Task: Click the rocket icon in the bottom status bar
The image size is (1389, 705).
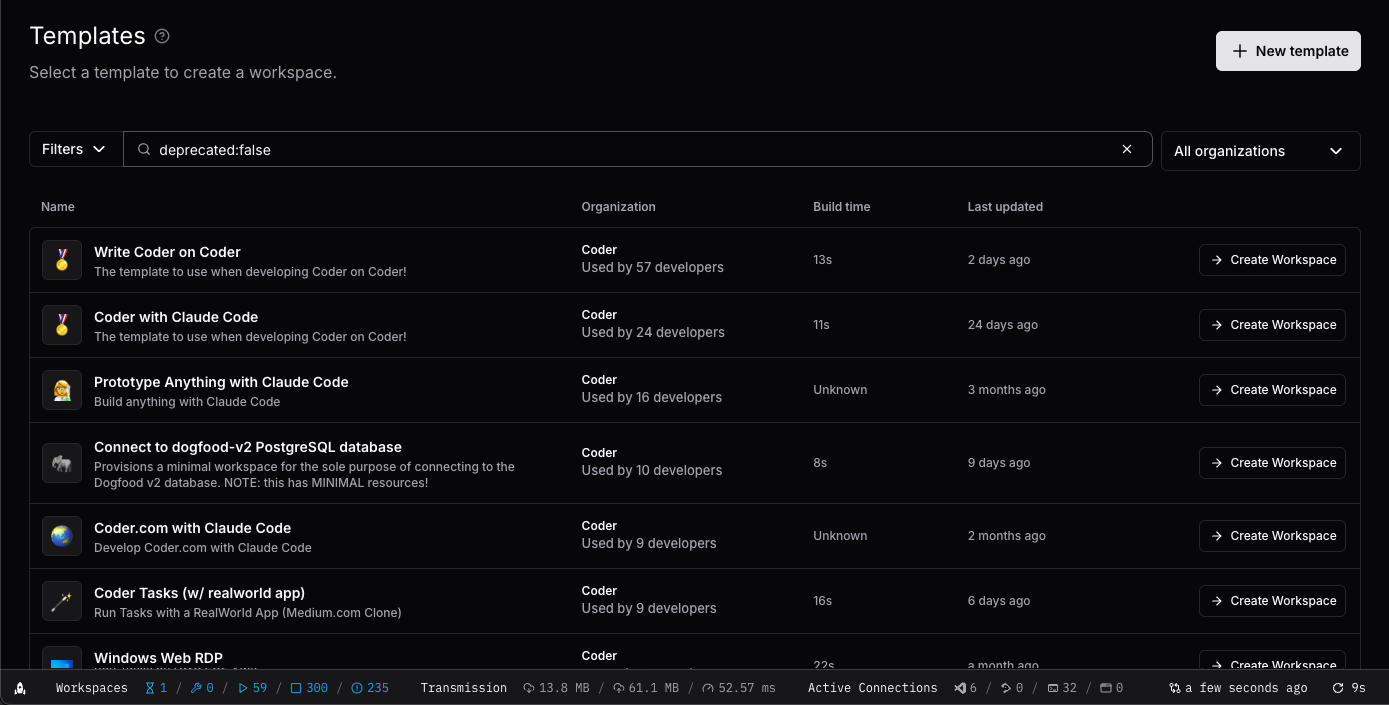Action: click(20, 688)
